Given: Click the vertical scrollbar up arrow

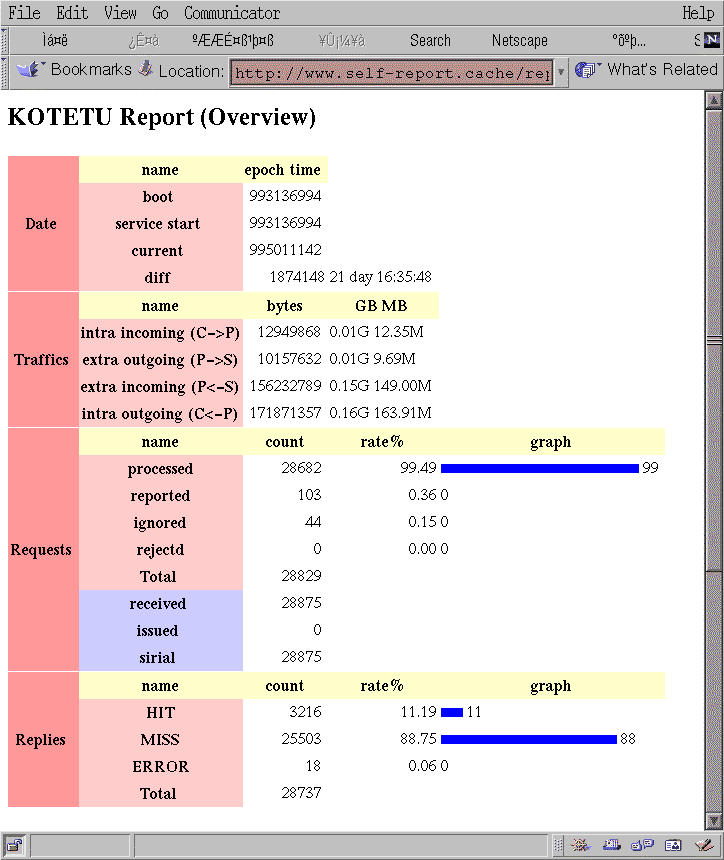Looking at the screenshot, I should tap(714, 101).
